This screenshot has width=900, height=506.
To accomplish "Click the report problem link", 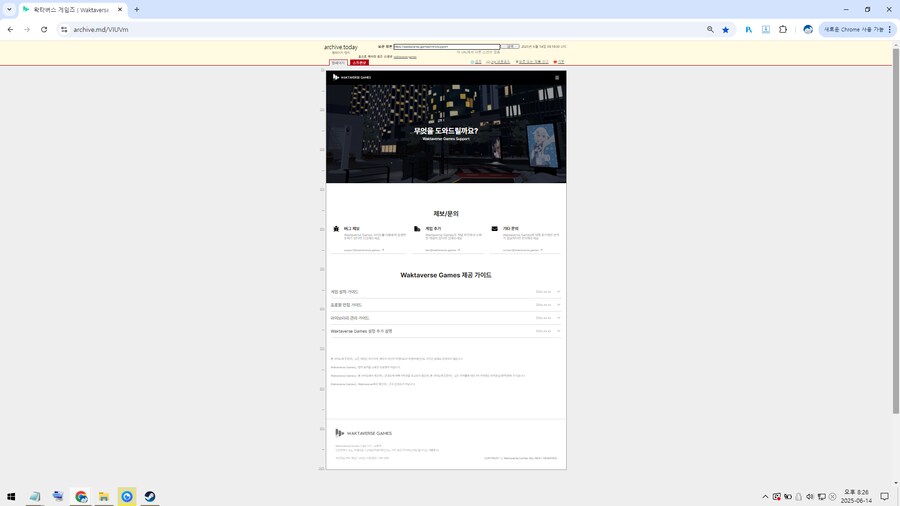I will (532, 62).
